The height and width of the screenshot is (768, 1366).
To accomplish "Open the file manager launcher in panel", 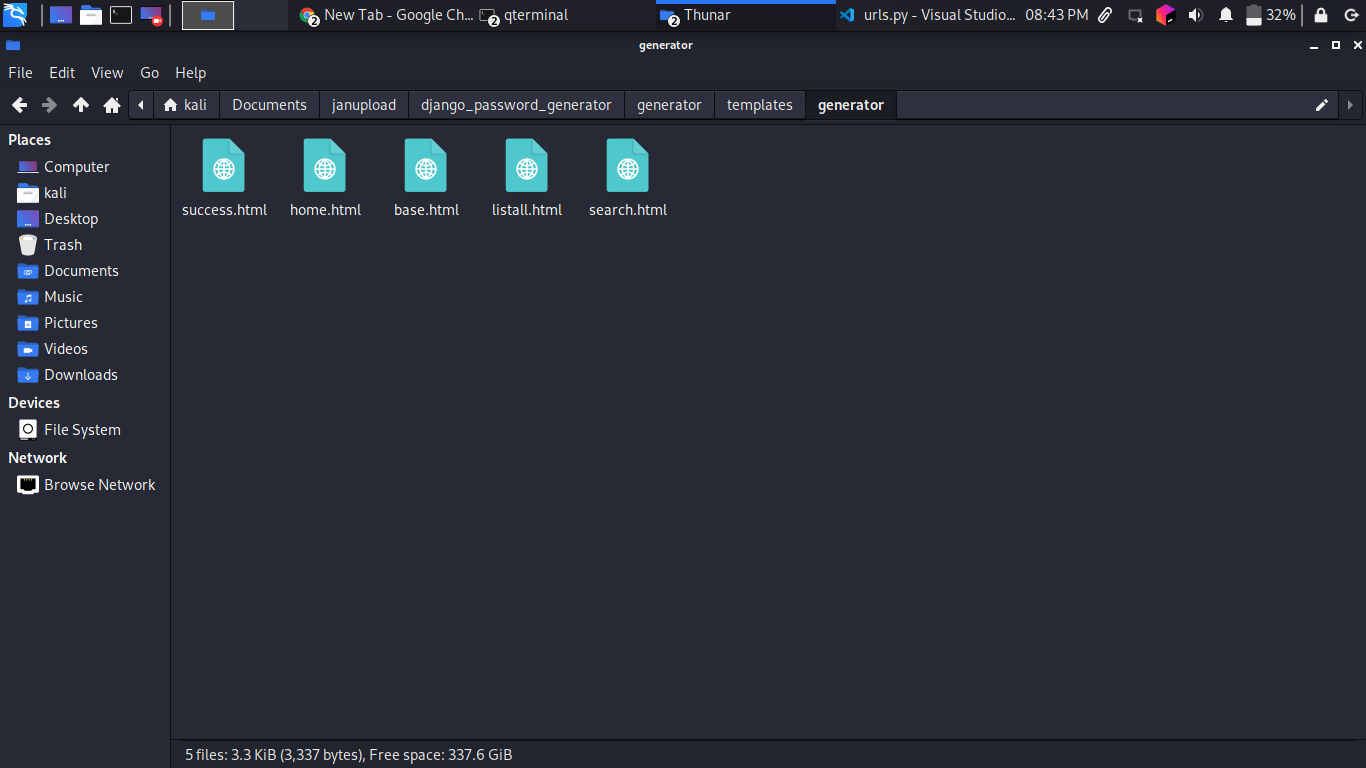I will 91,15.
